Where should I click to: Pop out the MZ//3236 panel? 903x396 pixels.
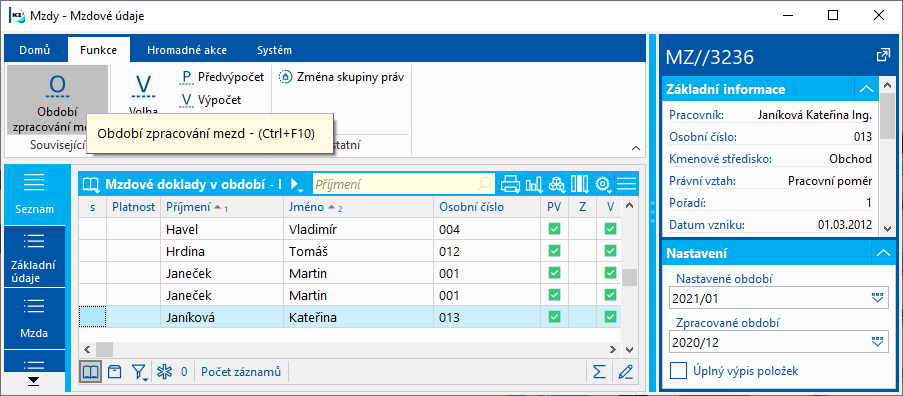click(883, 56)
